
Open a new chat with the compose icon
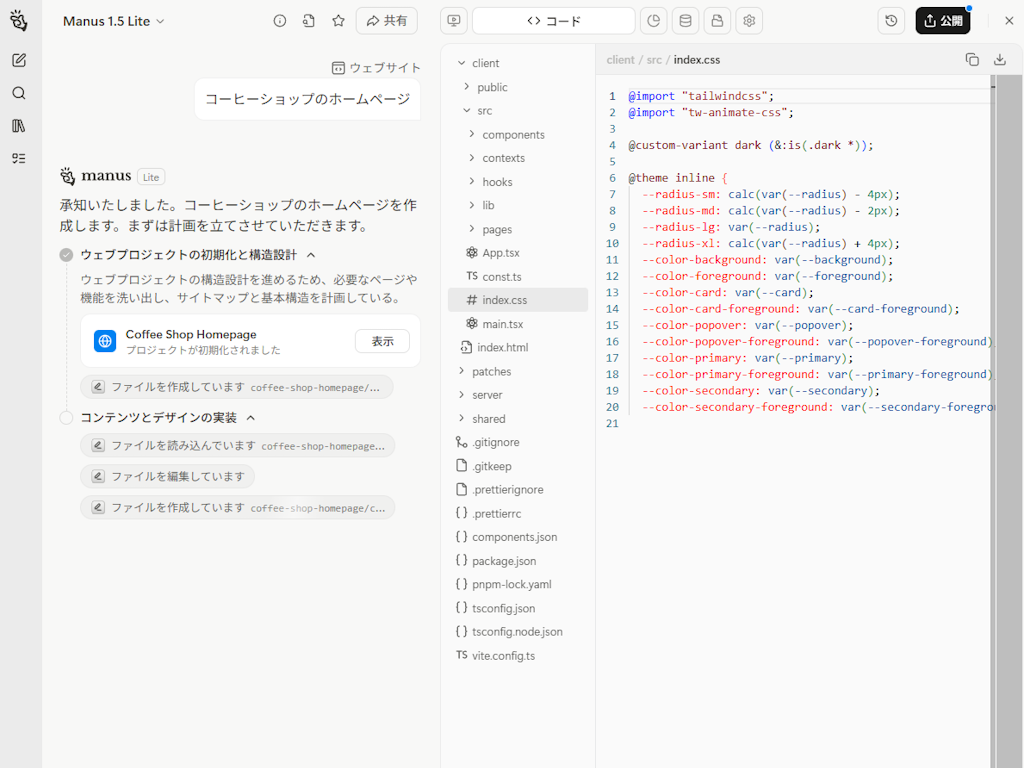(x=19, y=60)
